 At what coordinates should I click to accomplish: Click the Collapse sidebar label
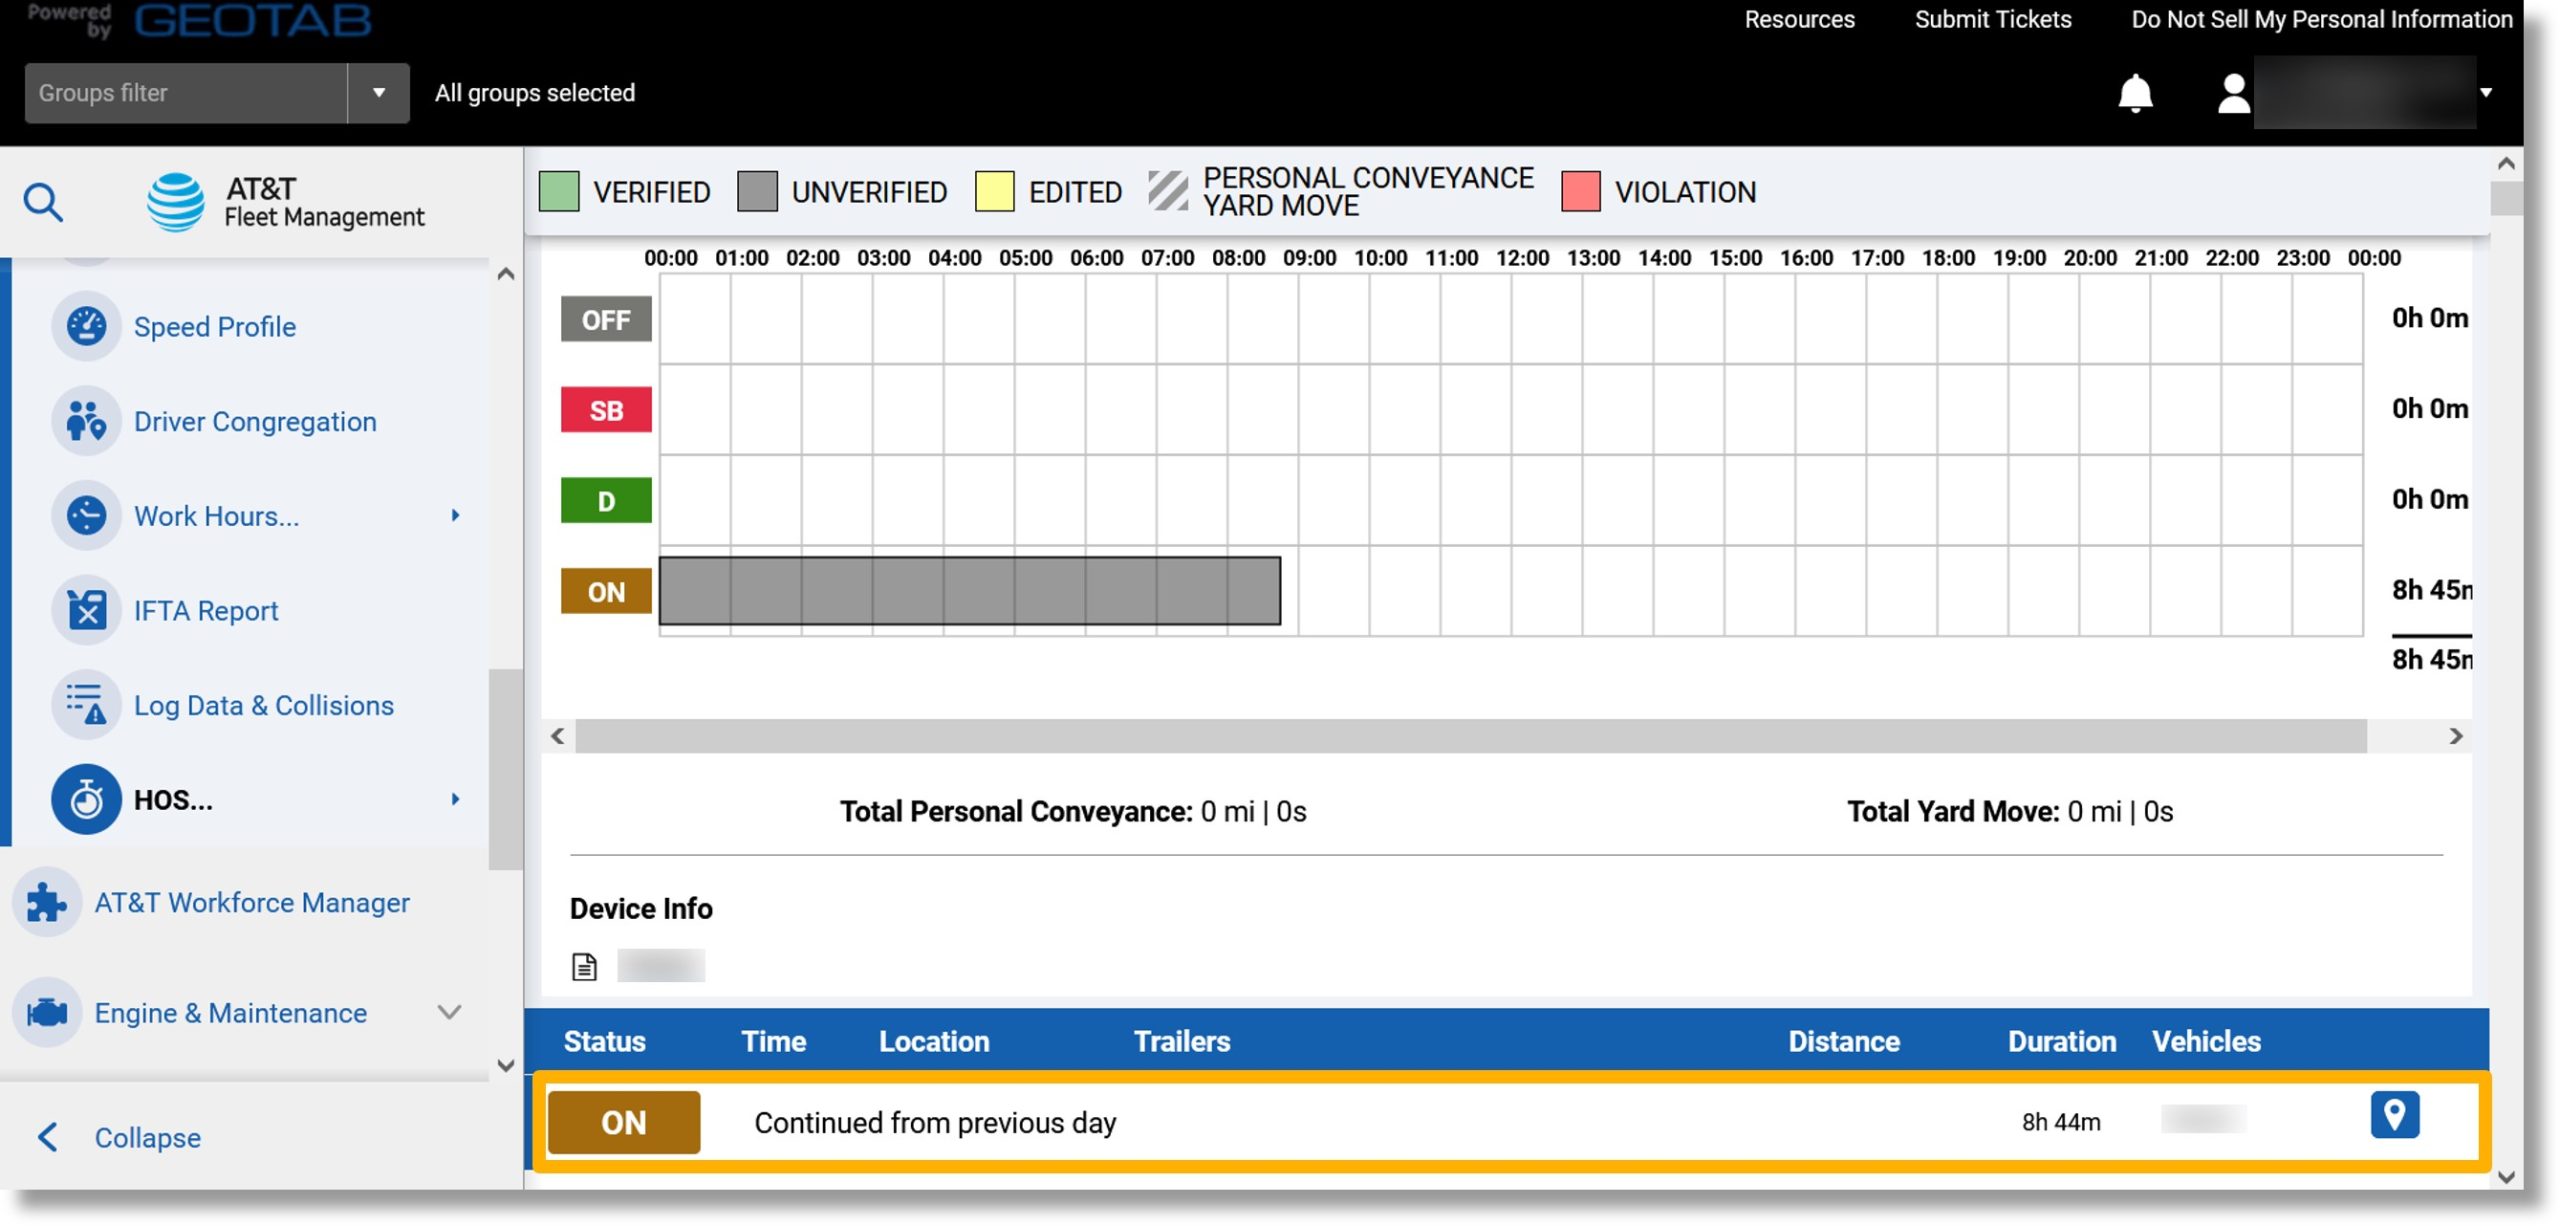coord(148,1138)
